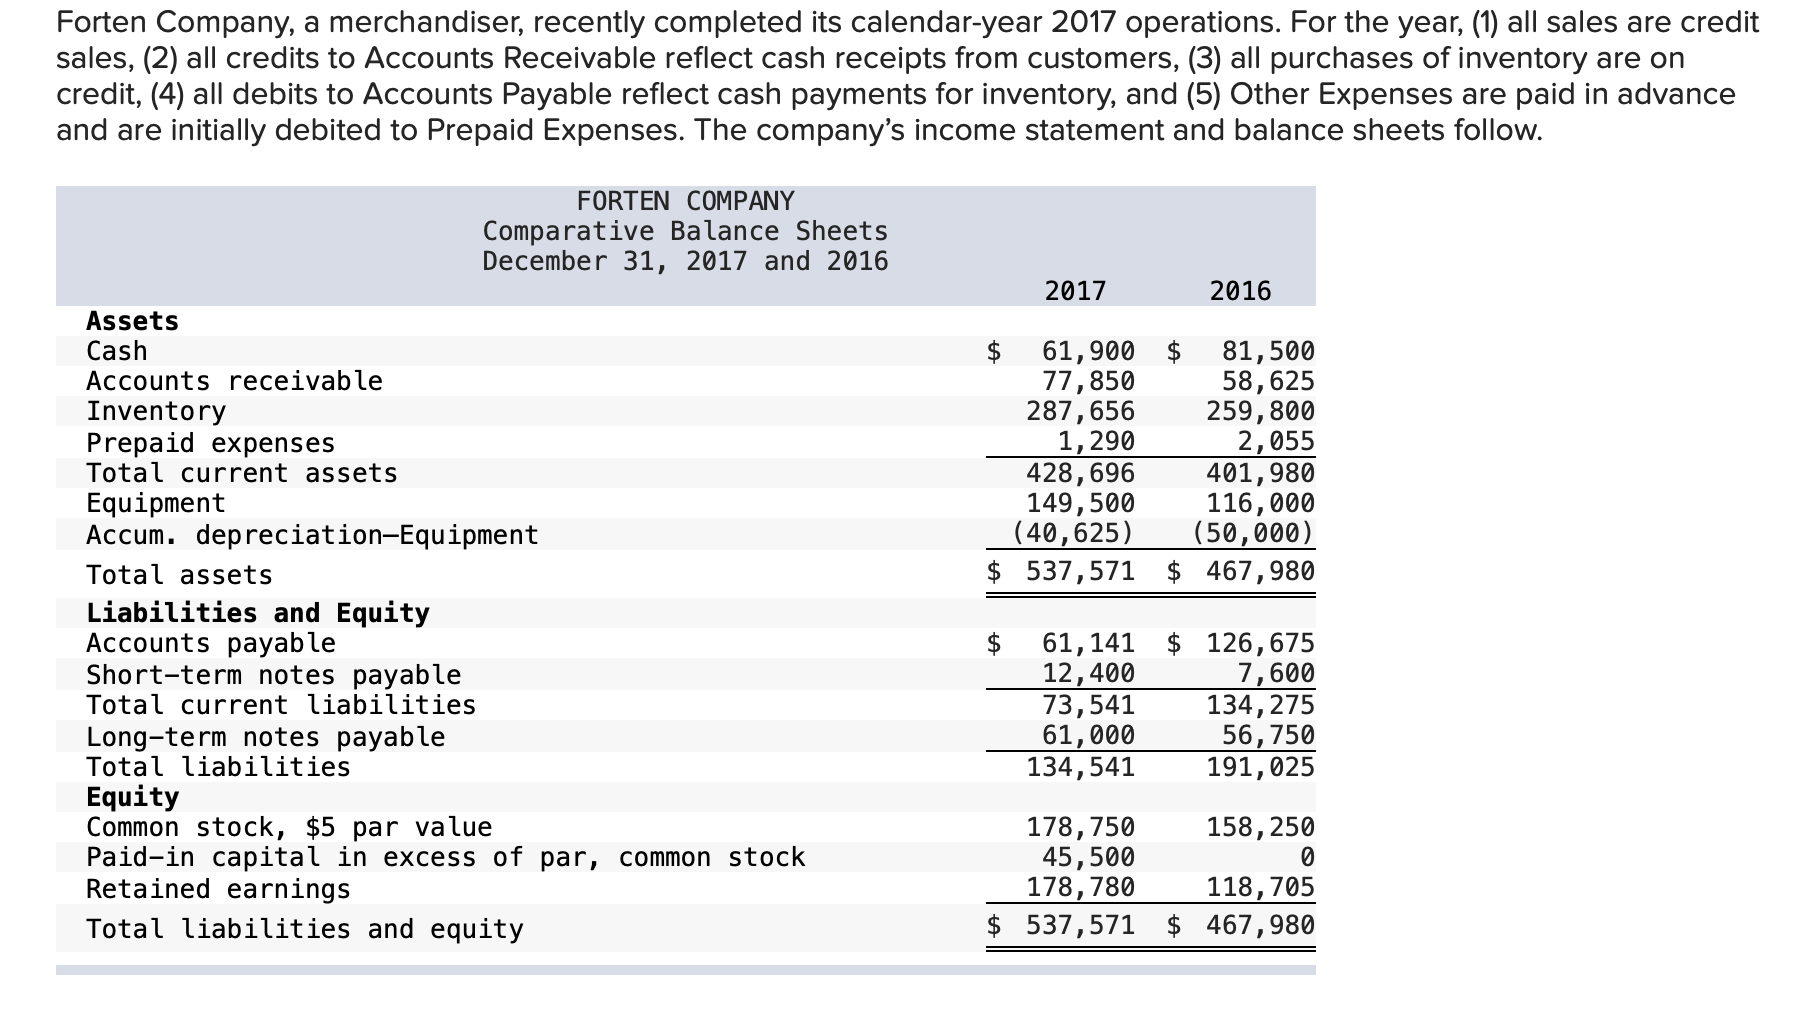Select Long-term notes 2017 value 61,000
This screenshot has width=1800, height=1018.
tap(1088, 735)
